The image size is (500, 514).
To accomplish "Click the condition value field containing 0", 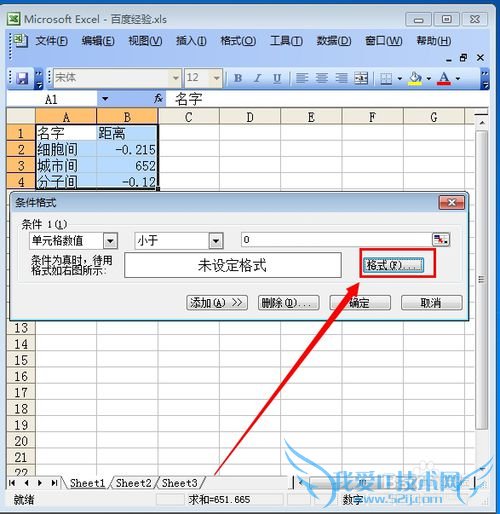I will 336,240.
